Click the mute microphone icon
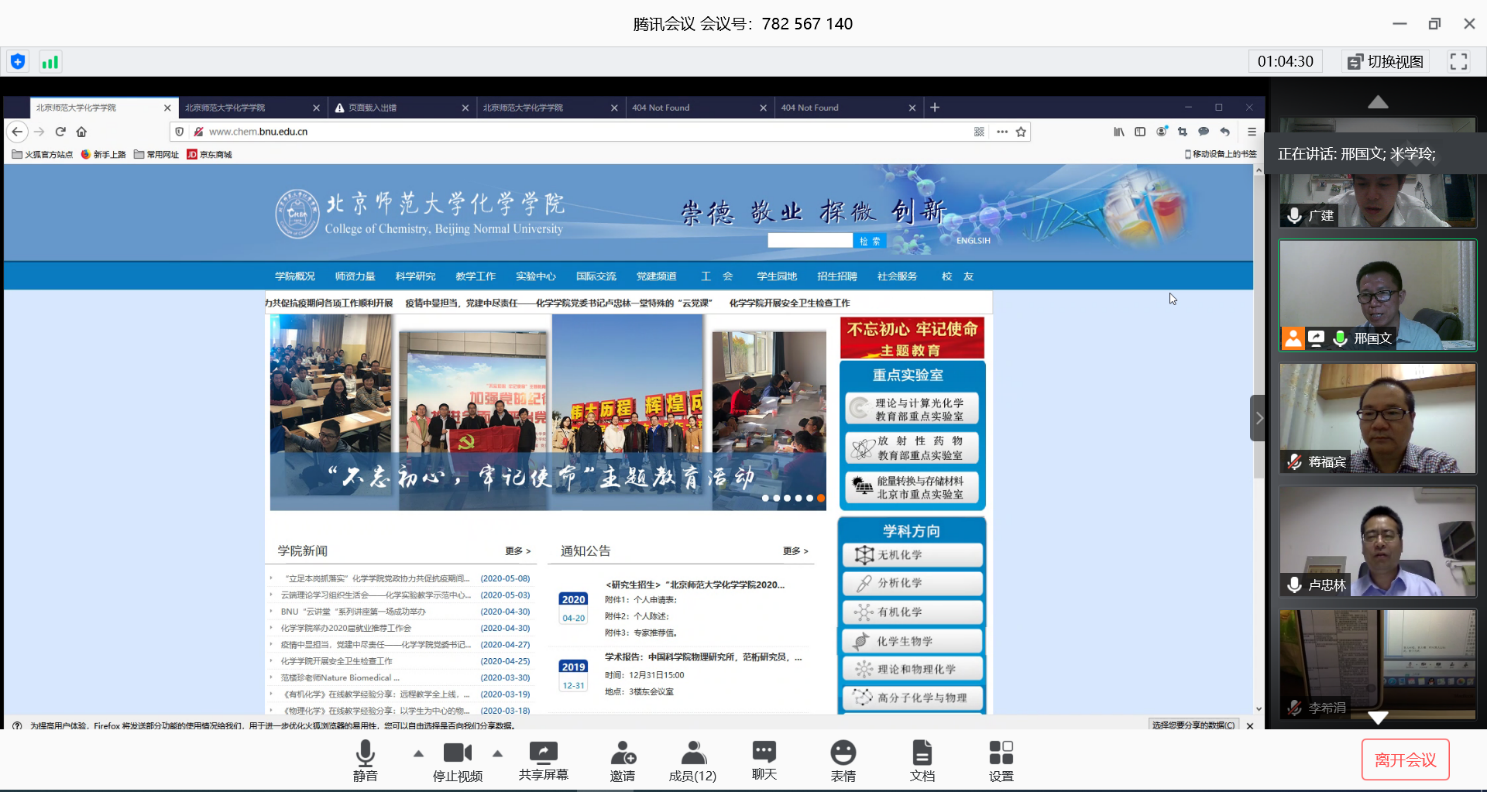Image resolution: width=1487 pixels, height=792 pixels. [x=365, y=753]
